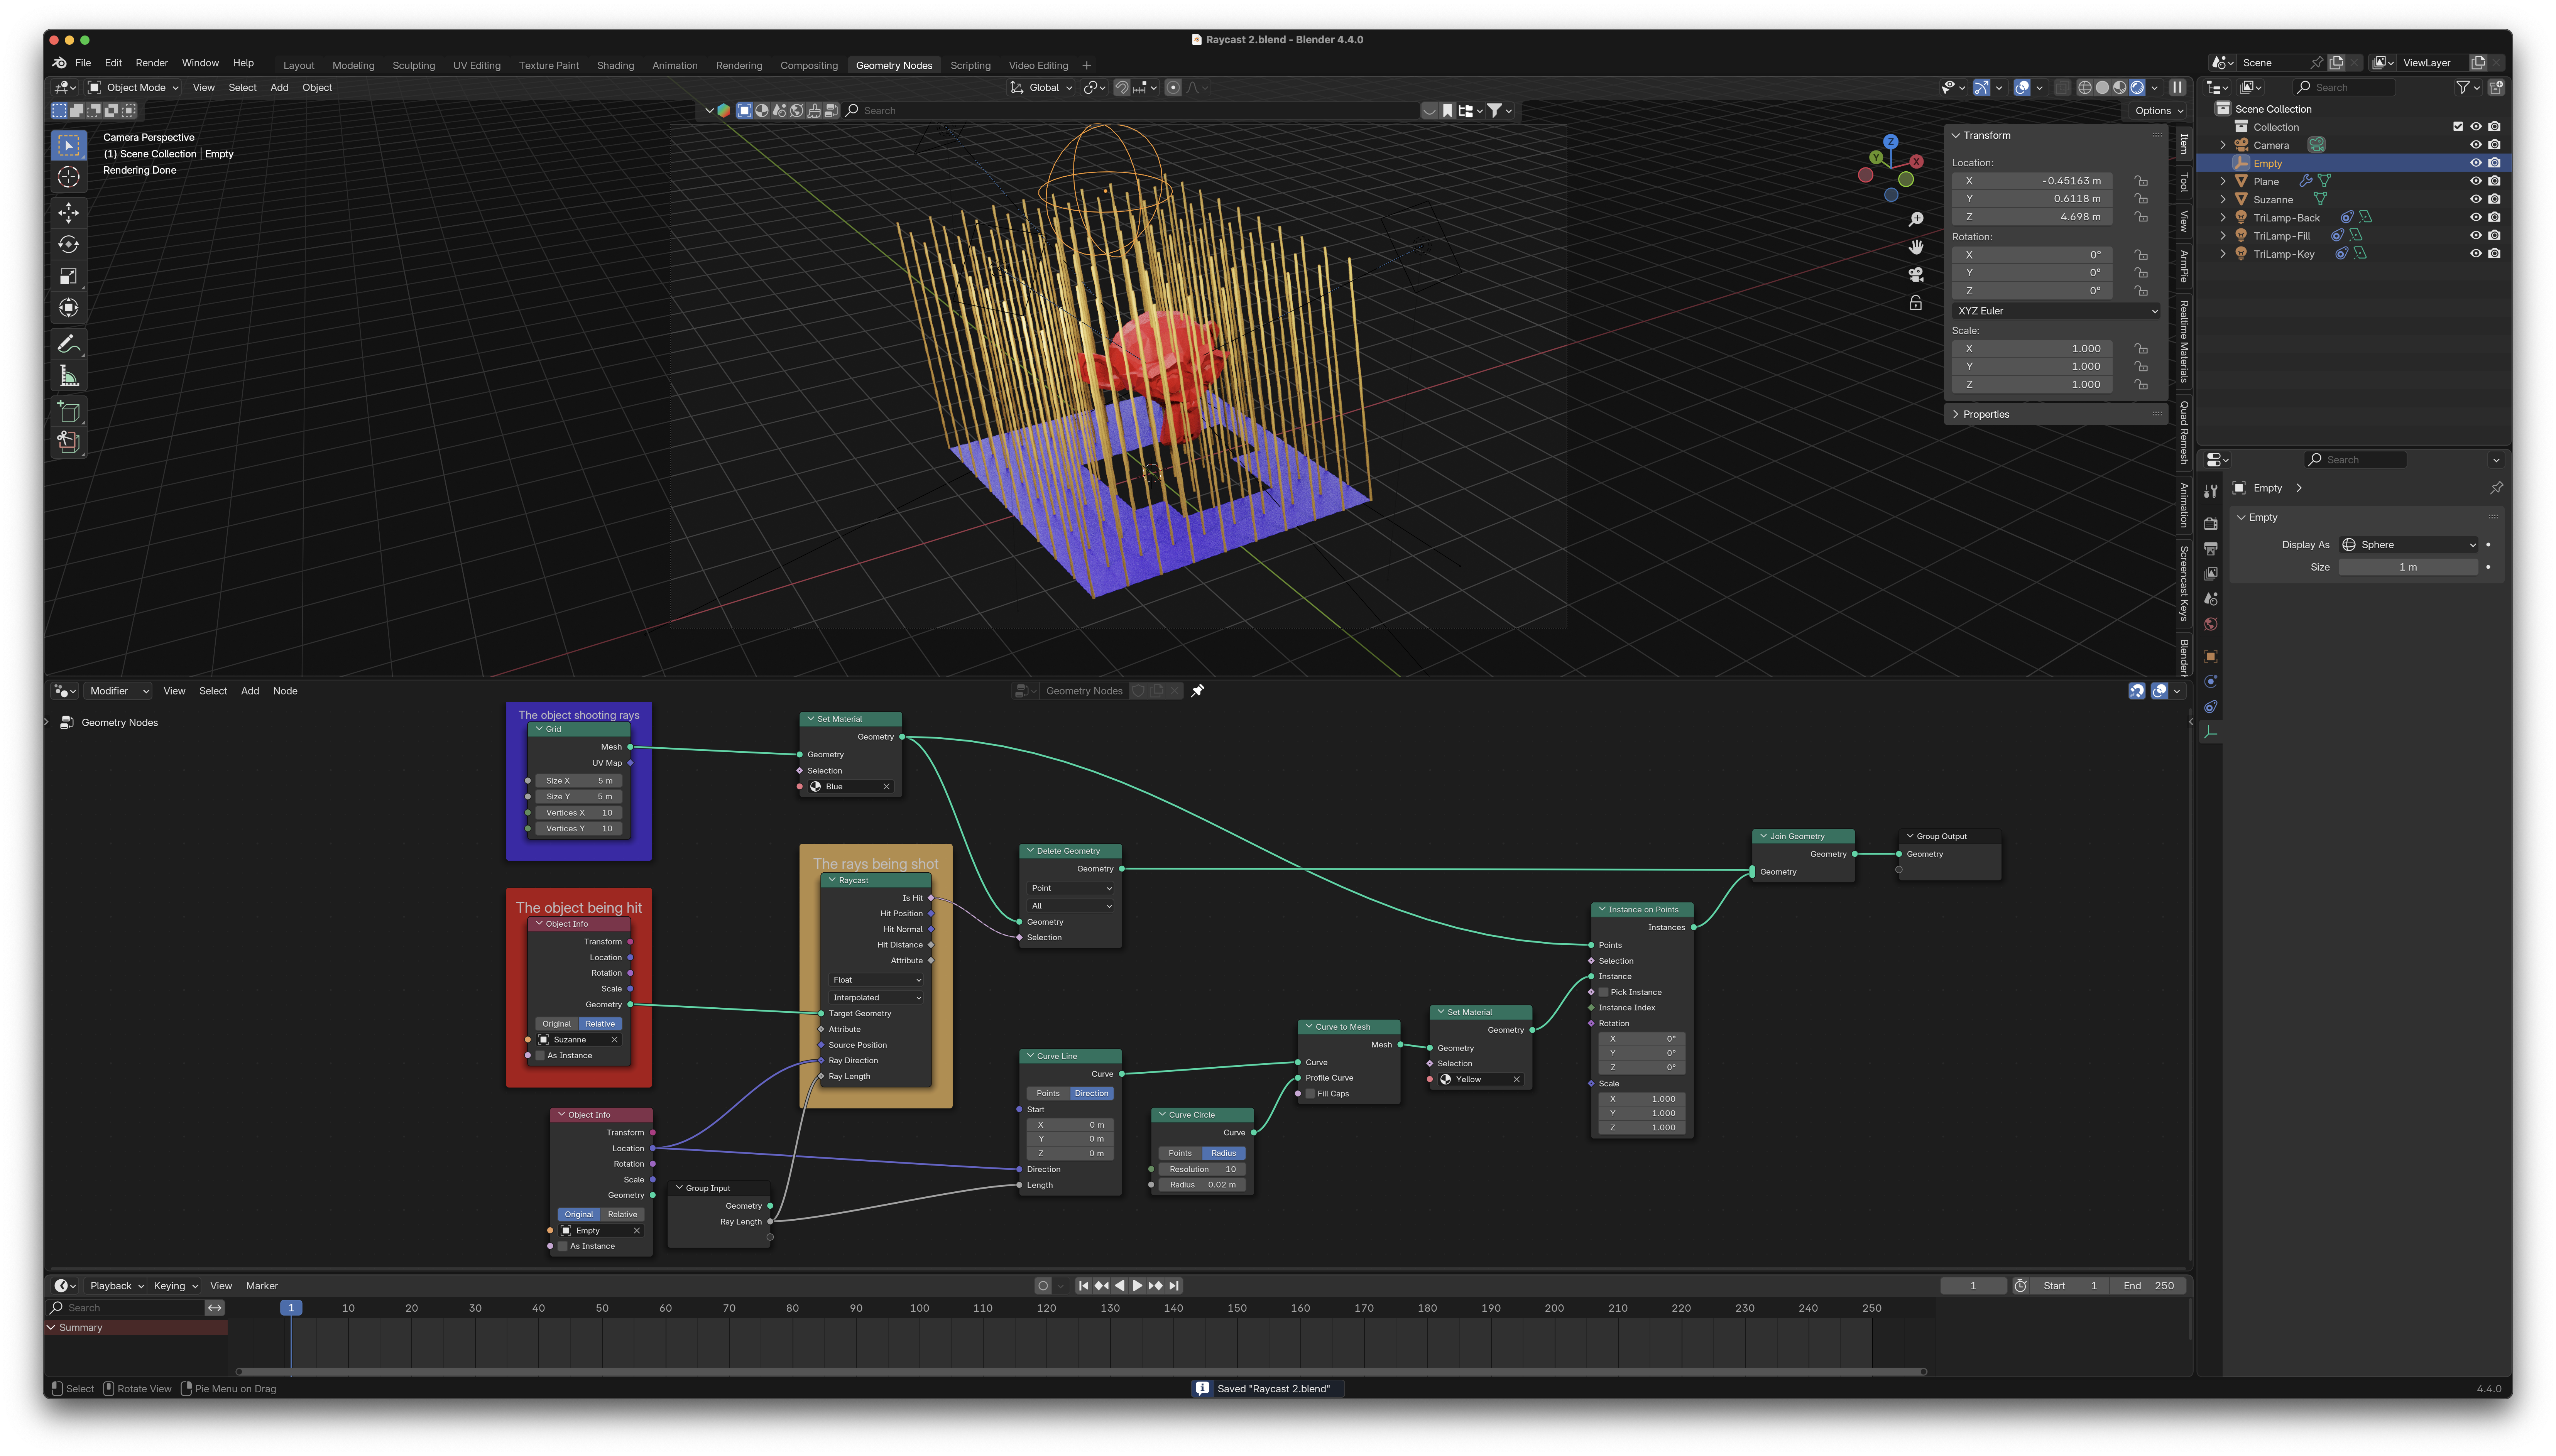Enable As Instance for Suzanne Object Info

pyautogui.click(x=540, y=1056)
